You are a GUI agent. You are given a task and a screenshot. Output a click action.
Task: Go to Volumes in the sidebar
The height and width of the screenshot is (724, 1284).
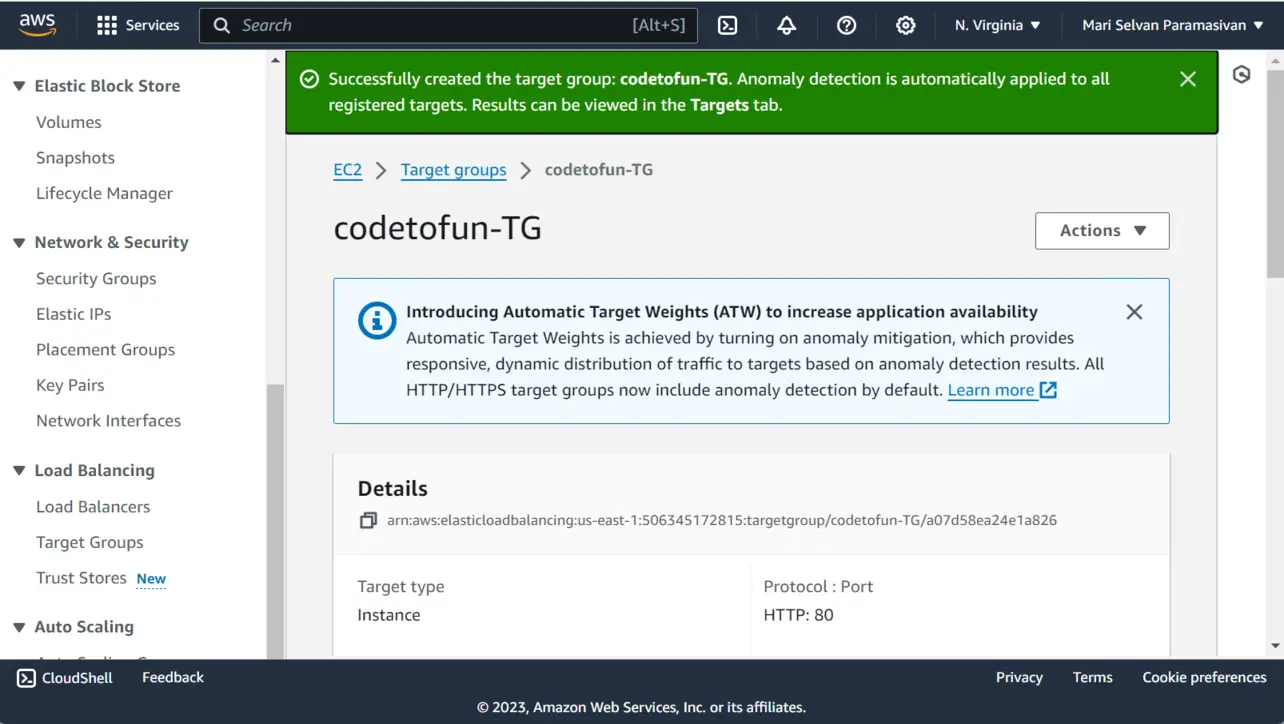(x=69, y=122)
